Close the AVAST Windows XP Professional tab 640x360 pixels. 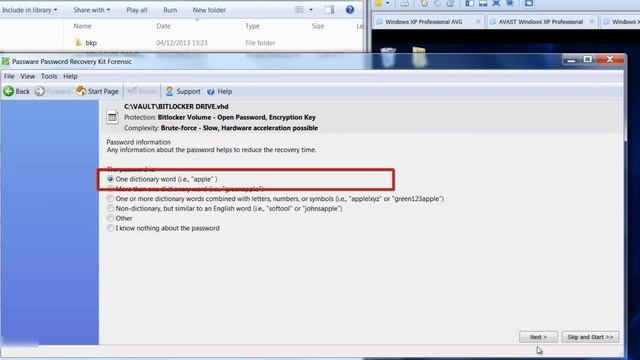591,22
